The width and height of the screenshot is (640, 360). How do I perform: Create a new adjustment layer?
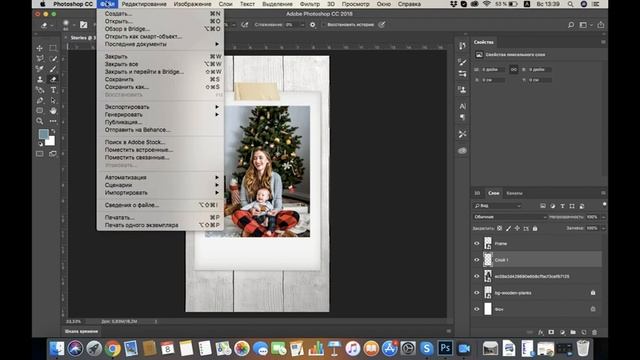coord(562,332)
